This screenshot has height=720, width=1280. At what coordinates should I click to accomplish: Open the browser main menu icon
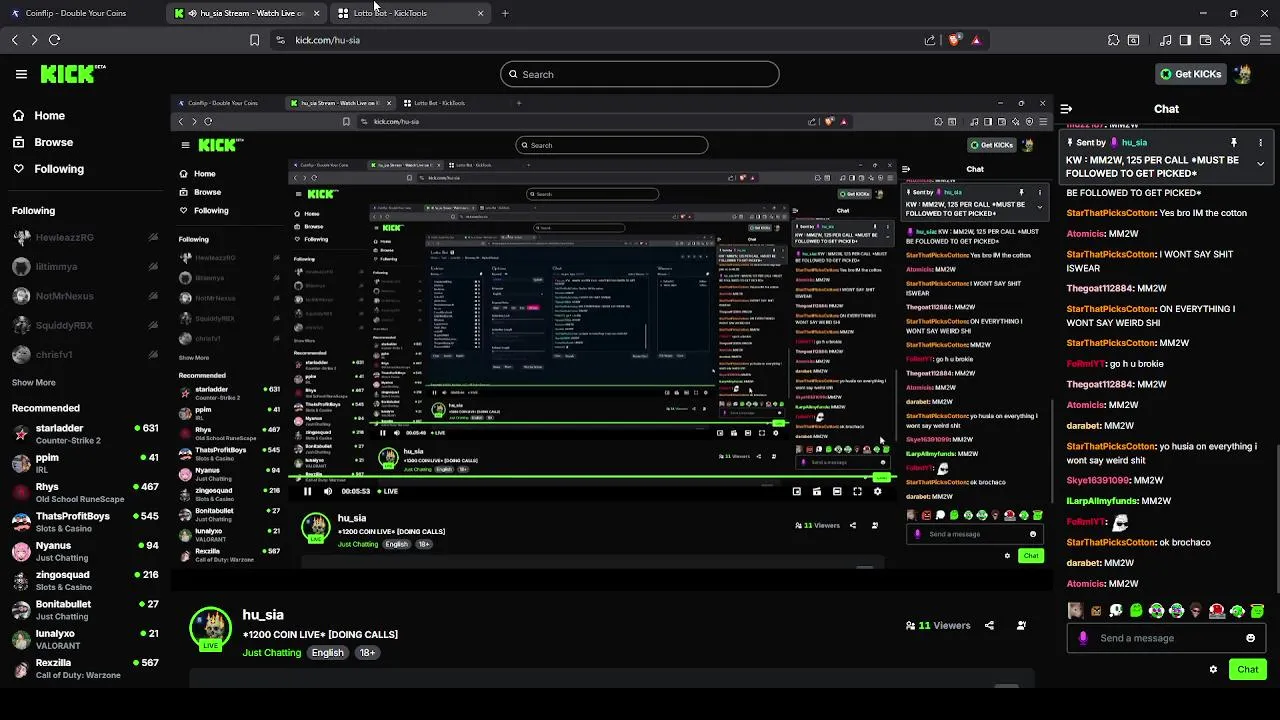click(x=1265, y=40)
